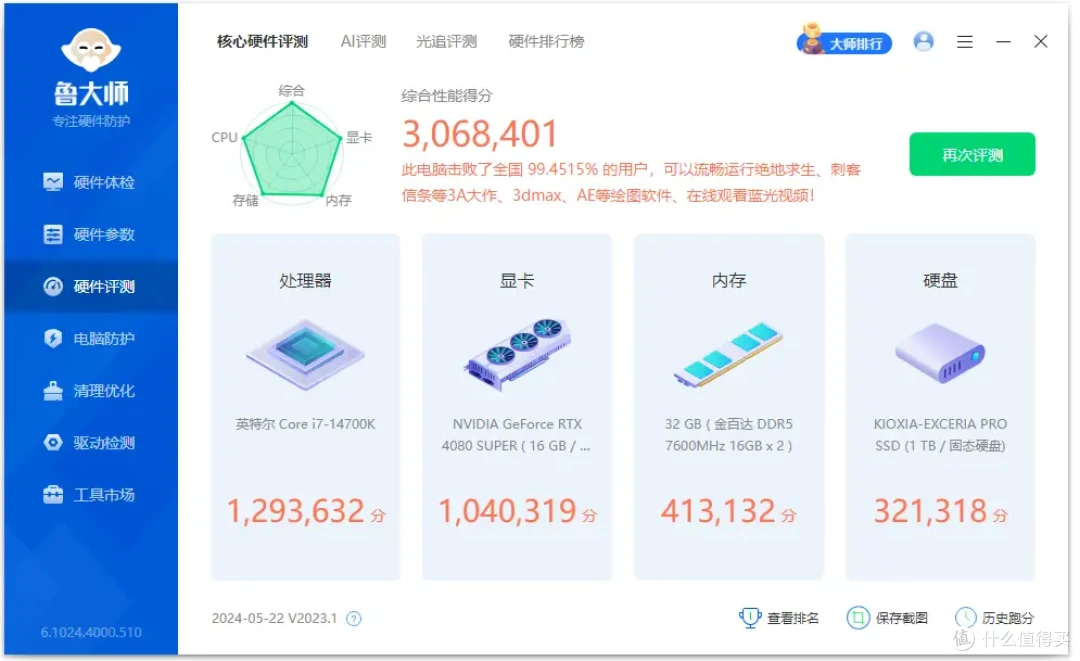Open 清理优化 in the sidebar
1080x661 pixels.
[x=90, y=391]
